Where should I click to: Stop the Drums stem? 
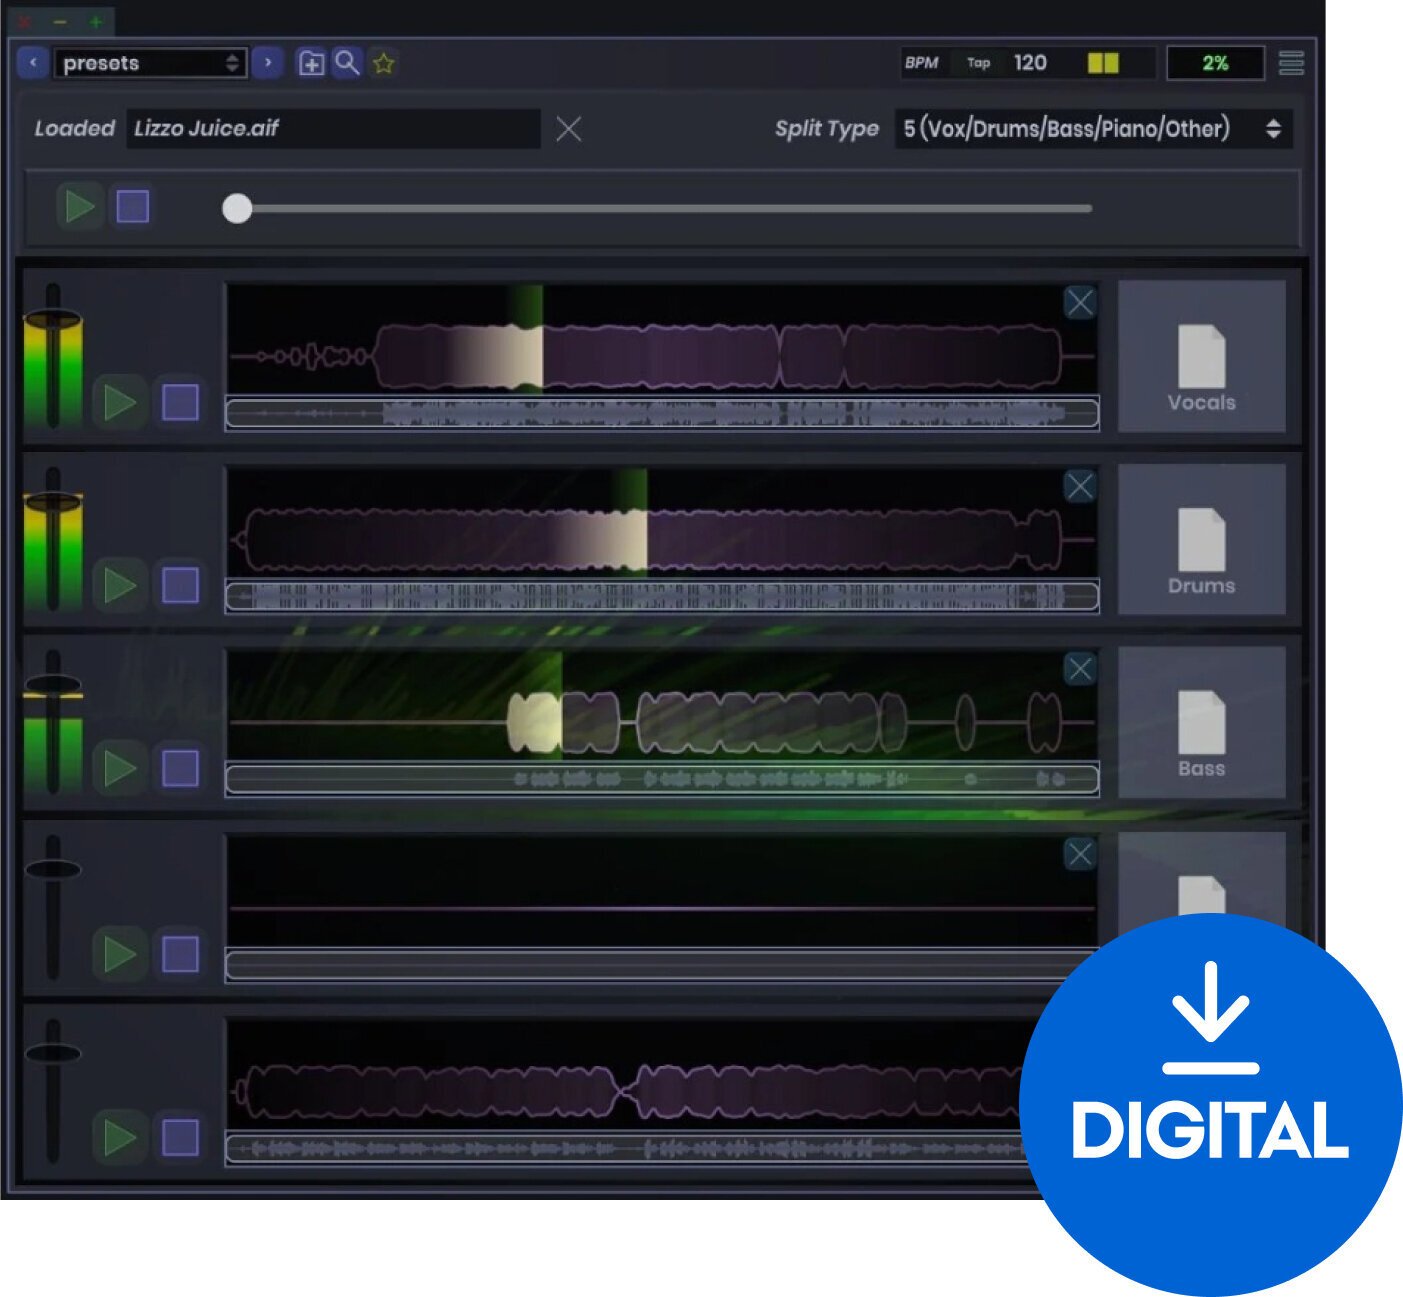180,585
